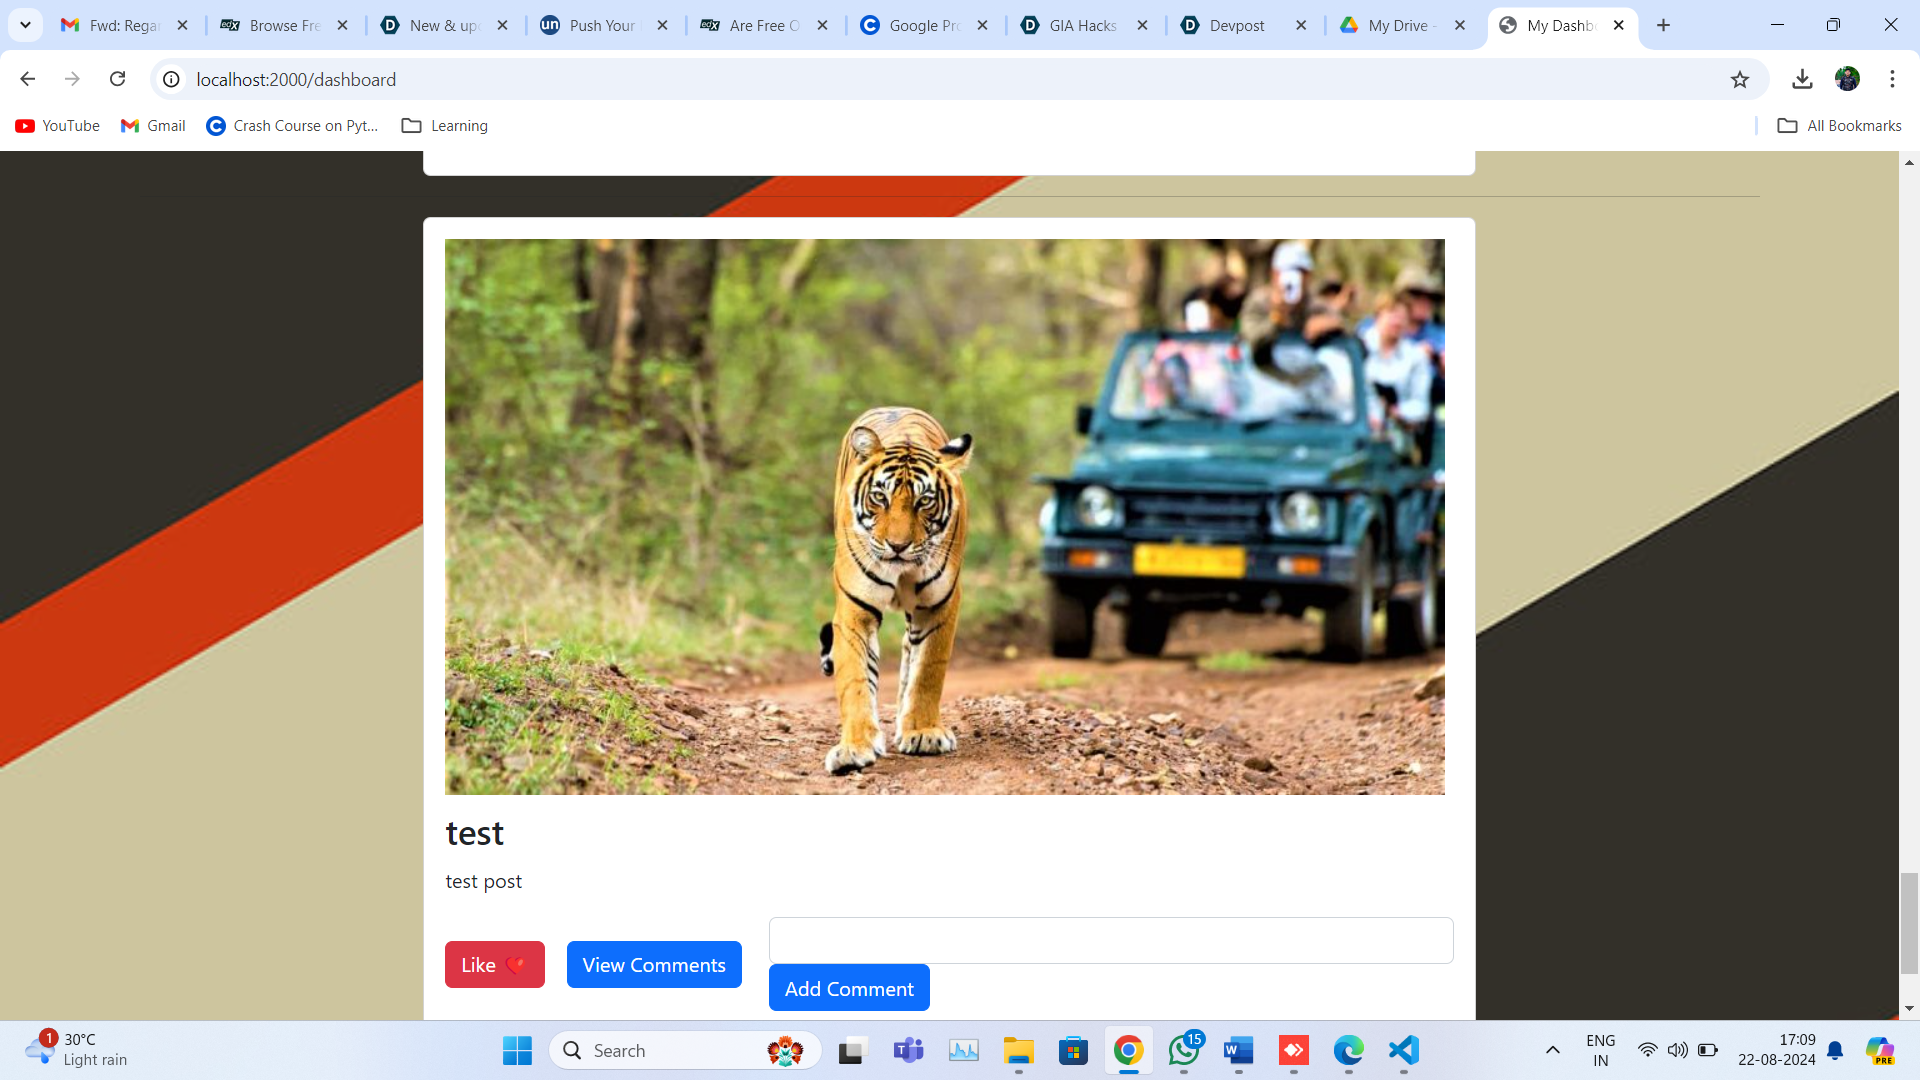Open View Comments on test post
This screenshot has width=1920, height=1080.
pyautogui.click(x=654, y=965)
